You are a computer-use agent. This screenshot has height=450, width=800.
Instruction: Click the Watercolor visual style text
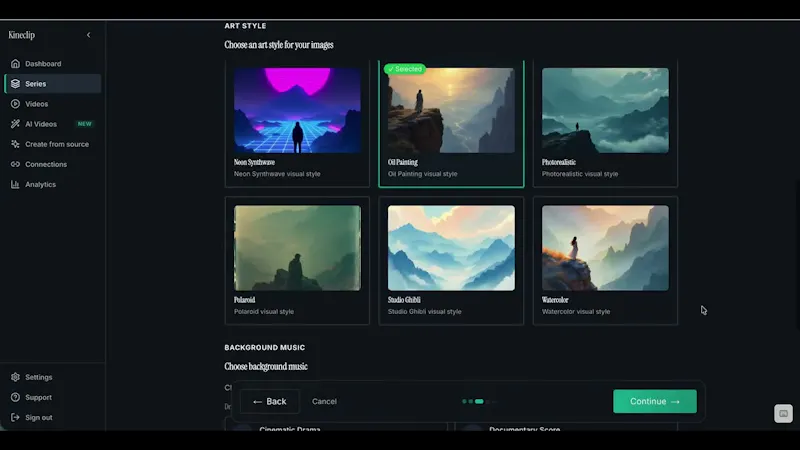pyautogui.click(x=576, y=312)
